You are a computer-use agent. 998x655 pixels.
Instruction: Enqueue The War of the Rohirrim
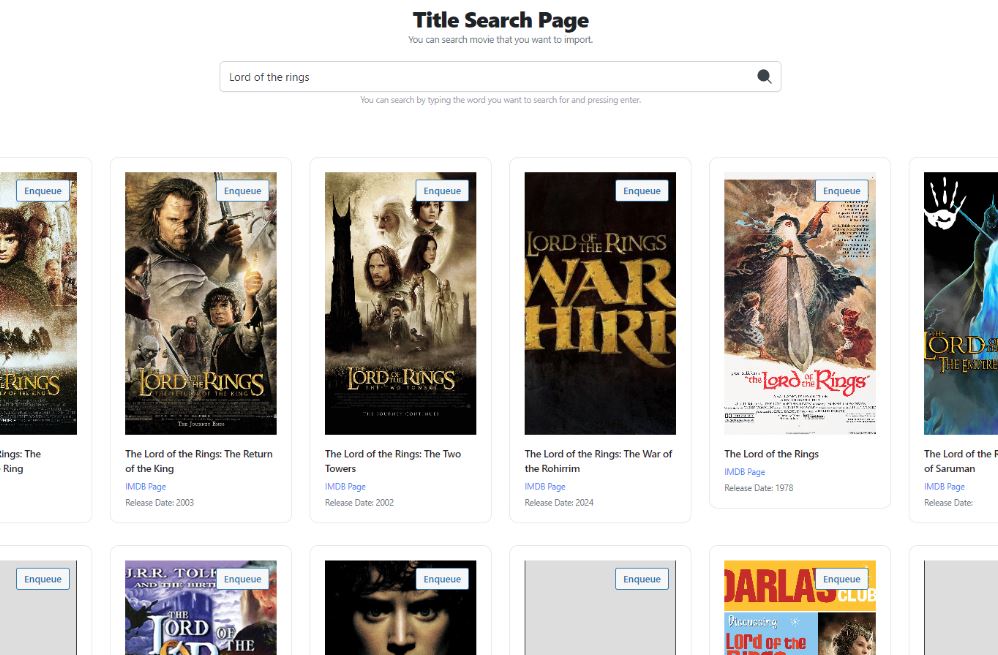point(642,191)
